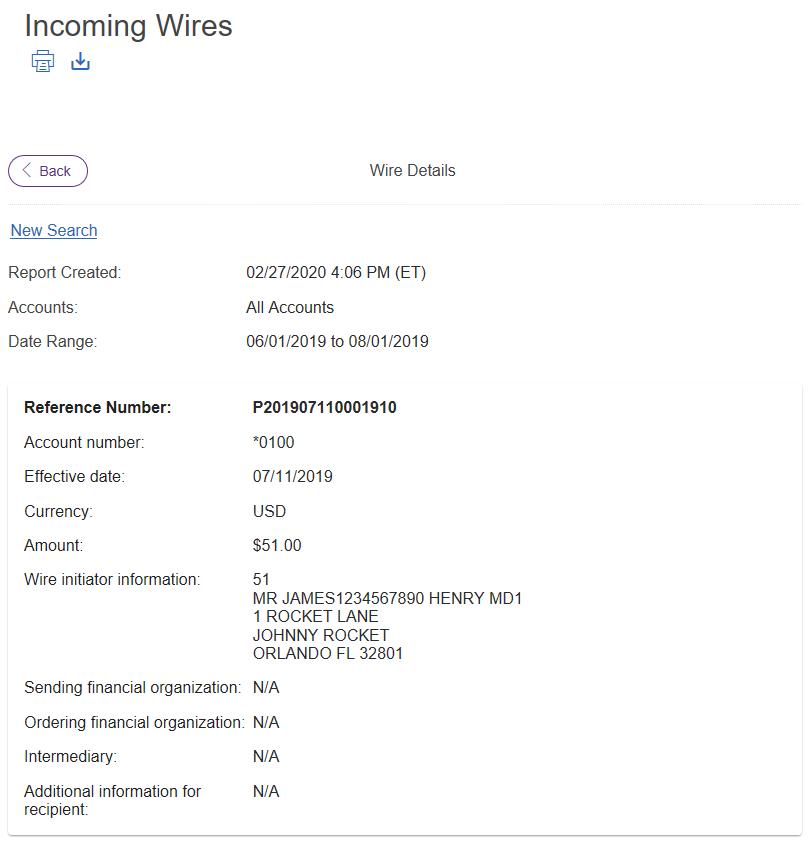Click the $51.00 amount value
Screen dimensions: 810x852
coord(277,546)
